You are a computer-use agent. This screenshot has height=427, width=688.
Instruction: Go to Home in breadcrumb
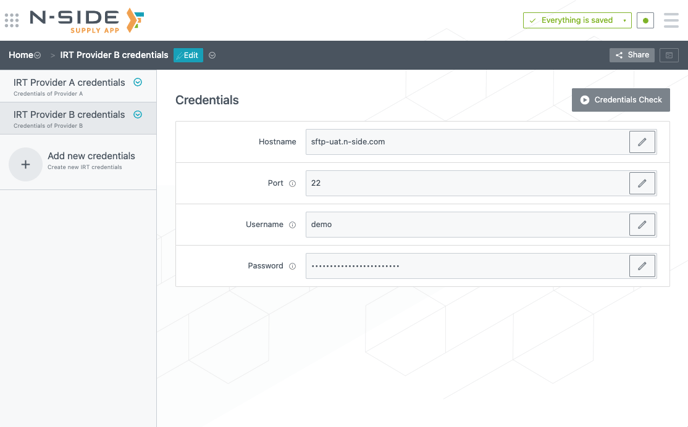(20, 55)
